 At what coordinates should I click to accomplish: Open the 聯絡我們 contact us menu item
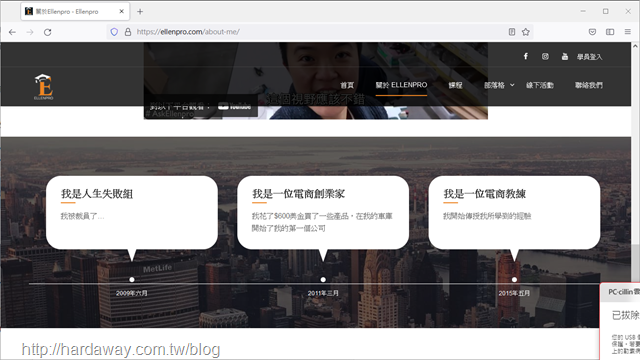[589, 85]
